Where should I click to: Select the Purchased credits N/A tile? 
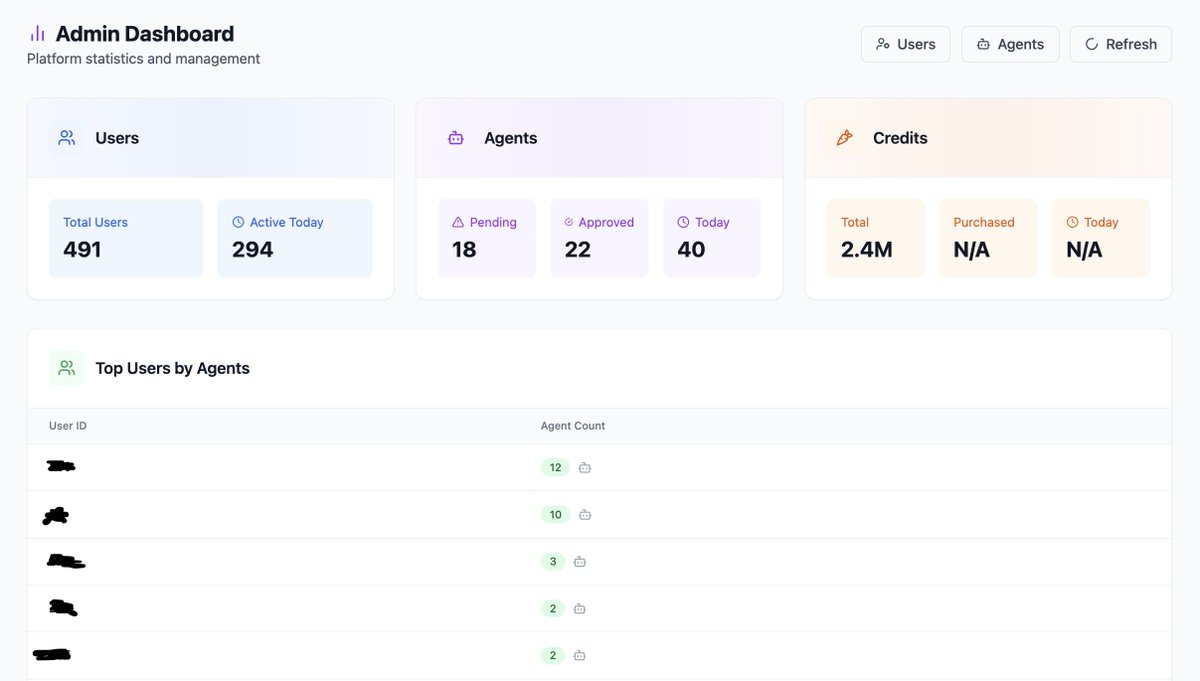(988, 238)
